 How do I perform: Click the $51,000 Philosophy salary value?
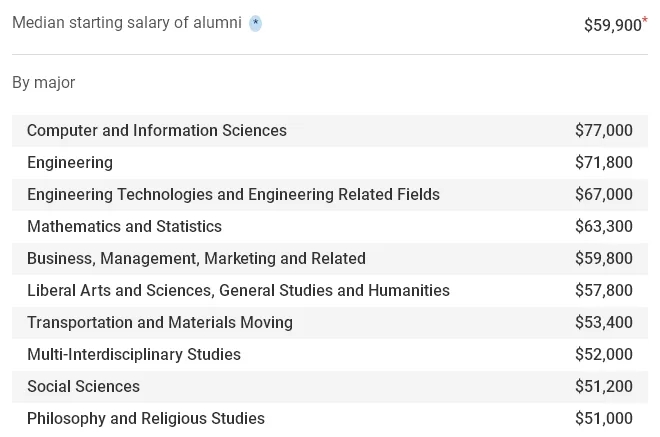point(604,418)
